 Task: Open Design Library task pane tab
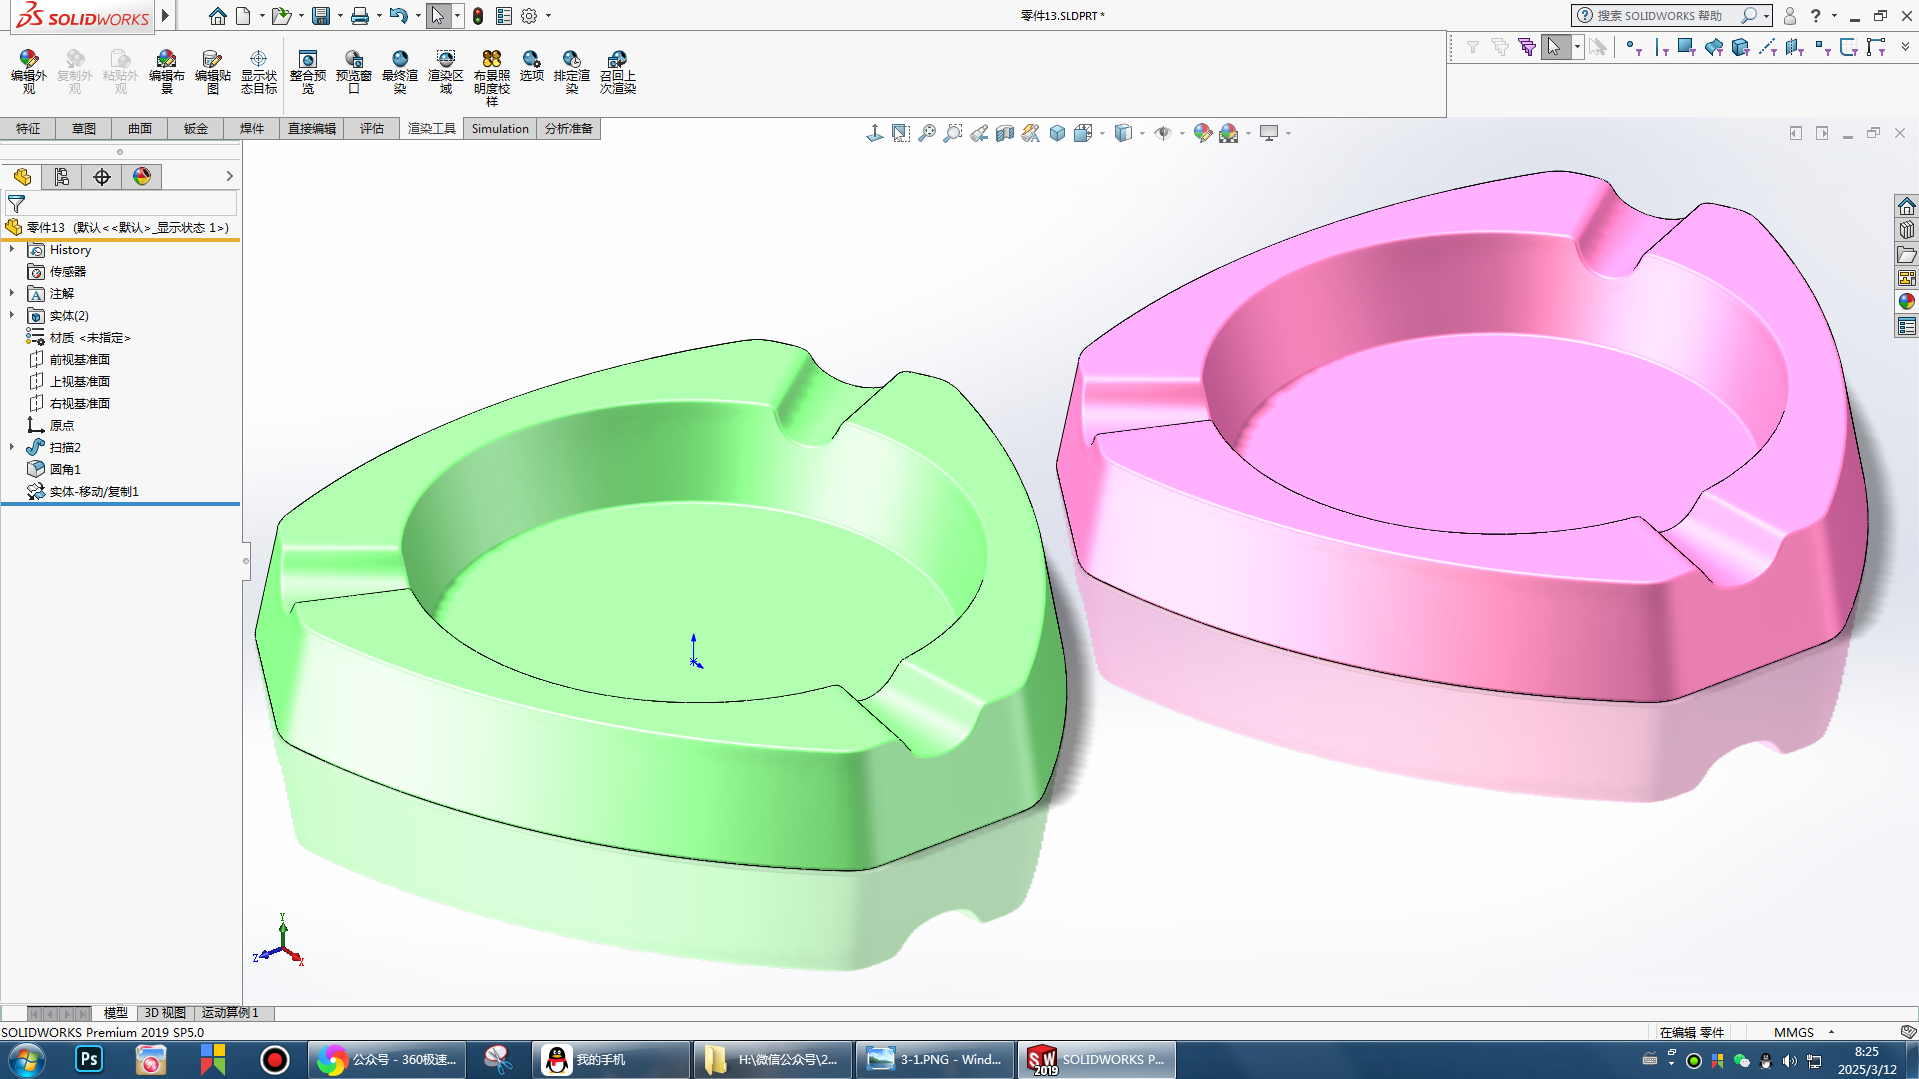(x=1907, y=230)
